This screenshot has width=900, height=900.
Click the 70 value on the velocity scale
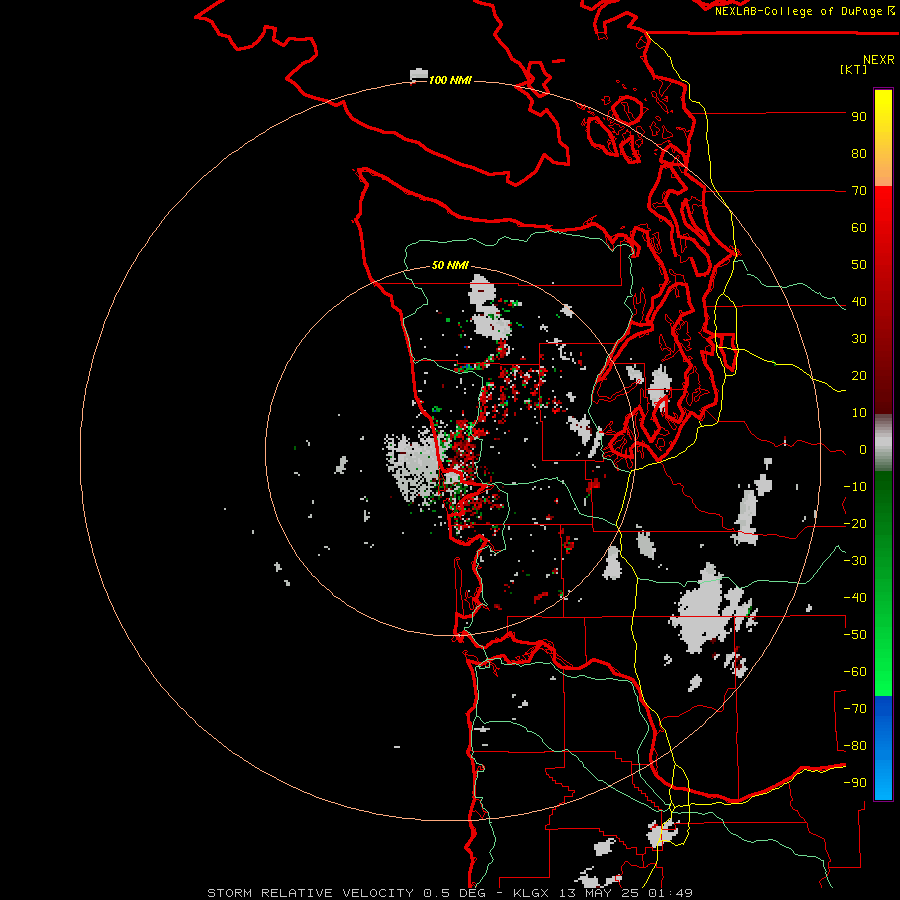point(859,191)
